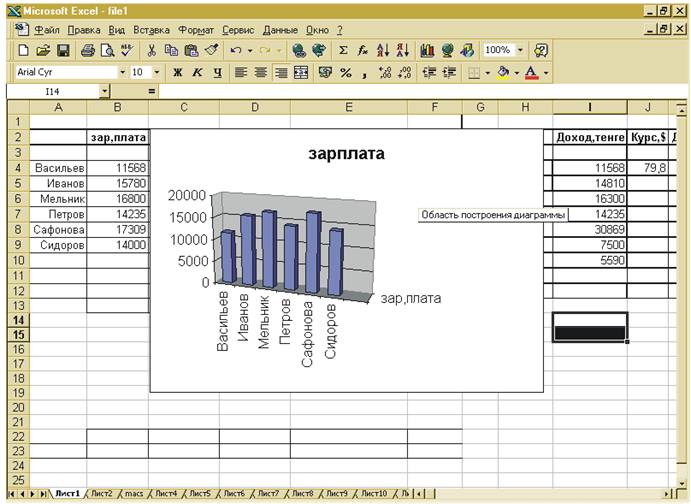This screenshot has height=504, width=691.
Task: Select the Мельник name cell
Action: pos(58,199)
